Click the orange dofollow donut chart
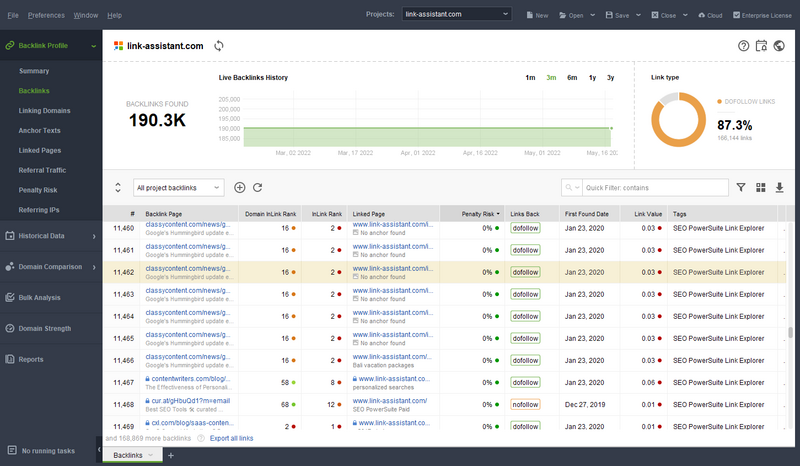Image resolution: width=800 pixels, height=466 pixels. click(678, 120)
